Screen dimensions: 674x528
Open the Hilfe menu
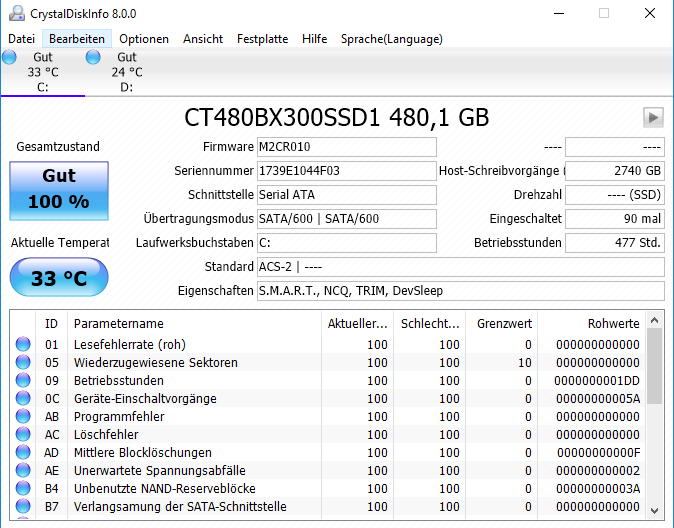[x=315, y=39]
